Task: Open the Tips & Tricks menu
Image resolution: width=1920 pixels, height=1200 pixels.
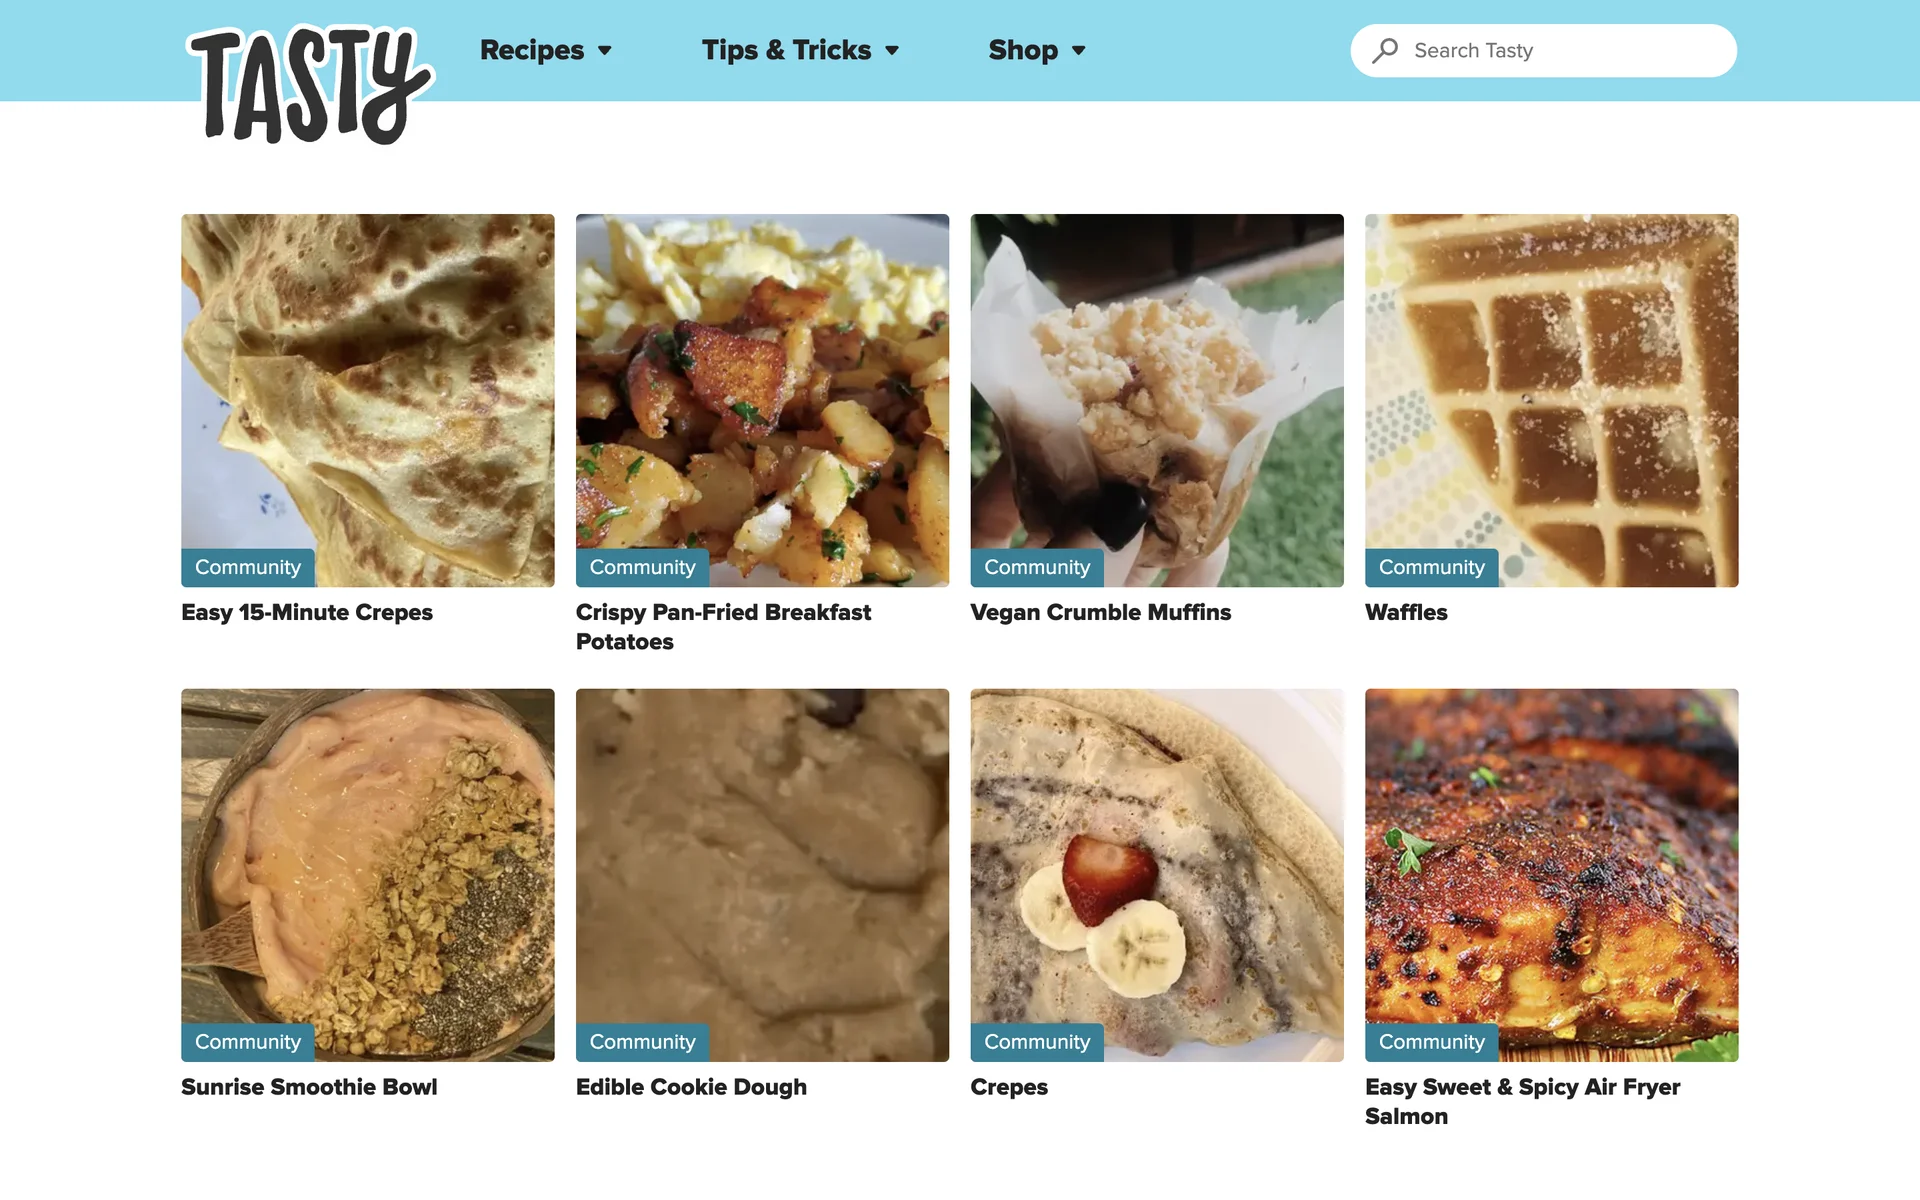Action: point(786,50)
